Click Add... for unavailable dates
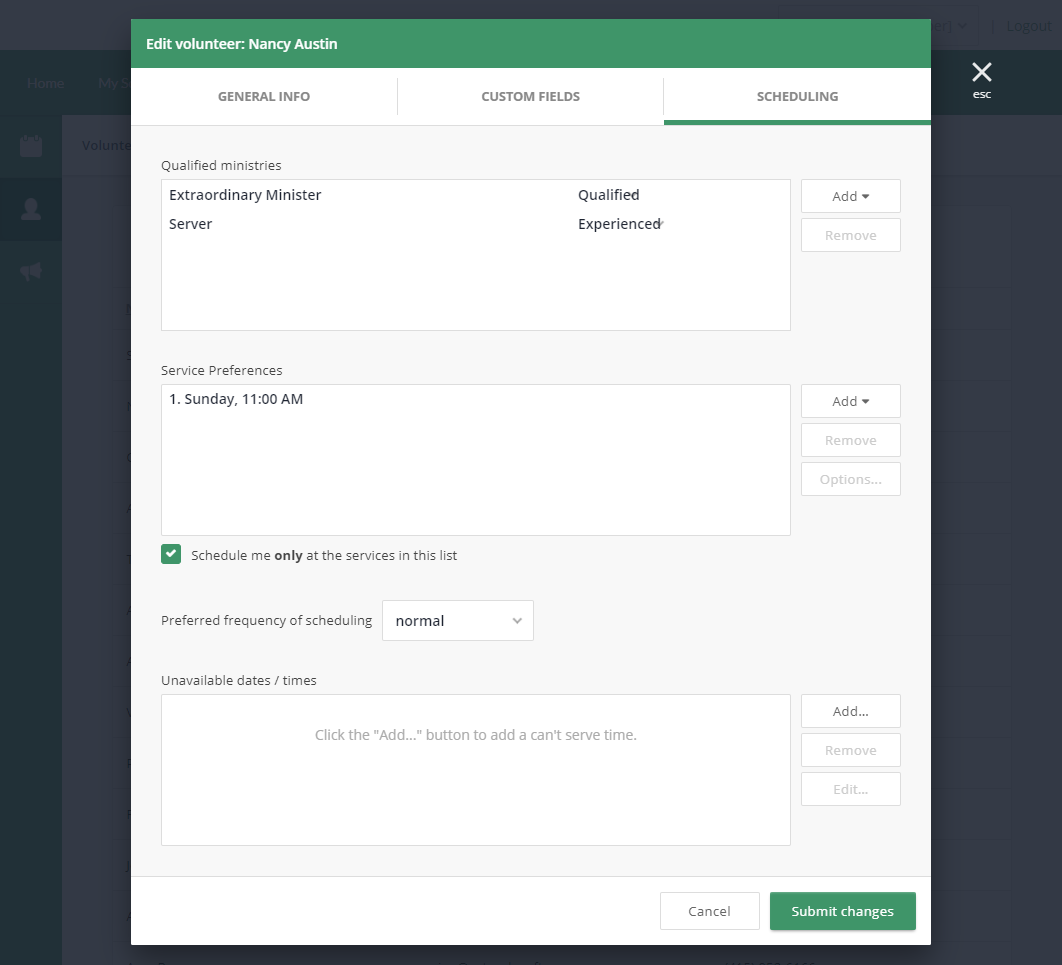The width and height of the screenshot is (1062, 965). pyautogui.click(x=850, y=711)
